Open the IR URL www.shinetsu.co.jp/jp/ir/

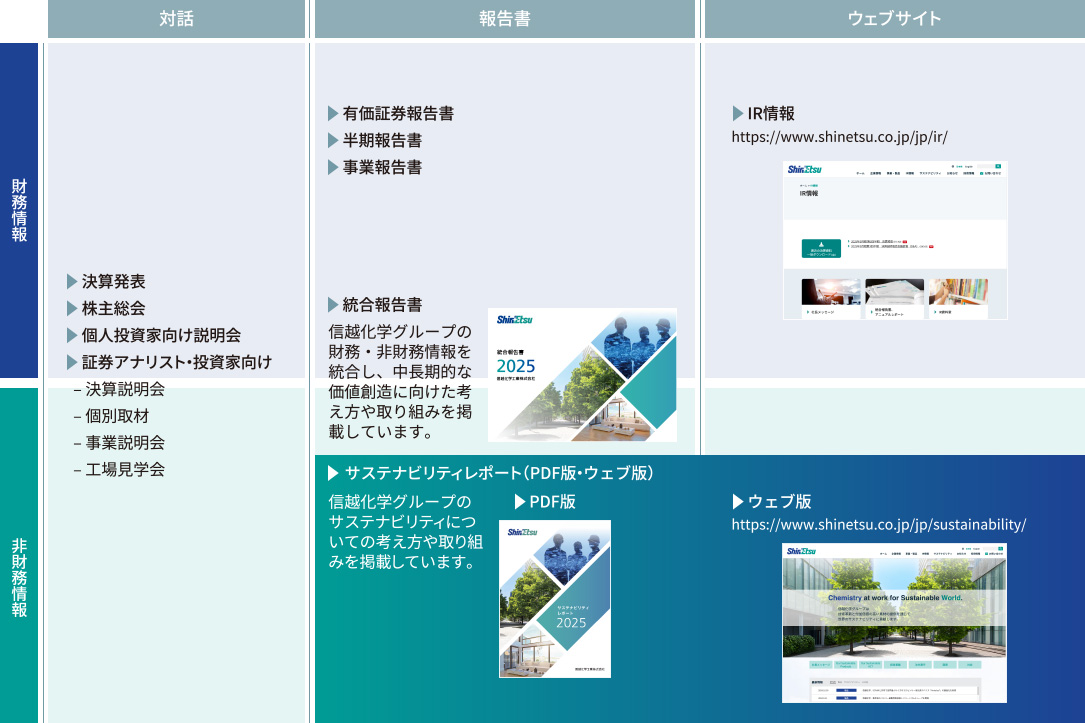839,137
